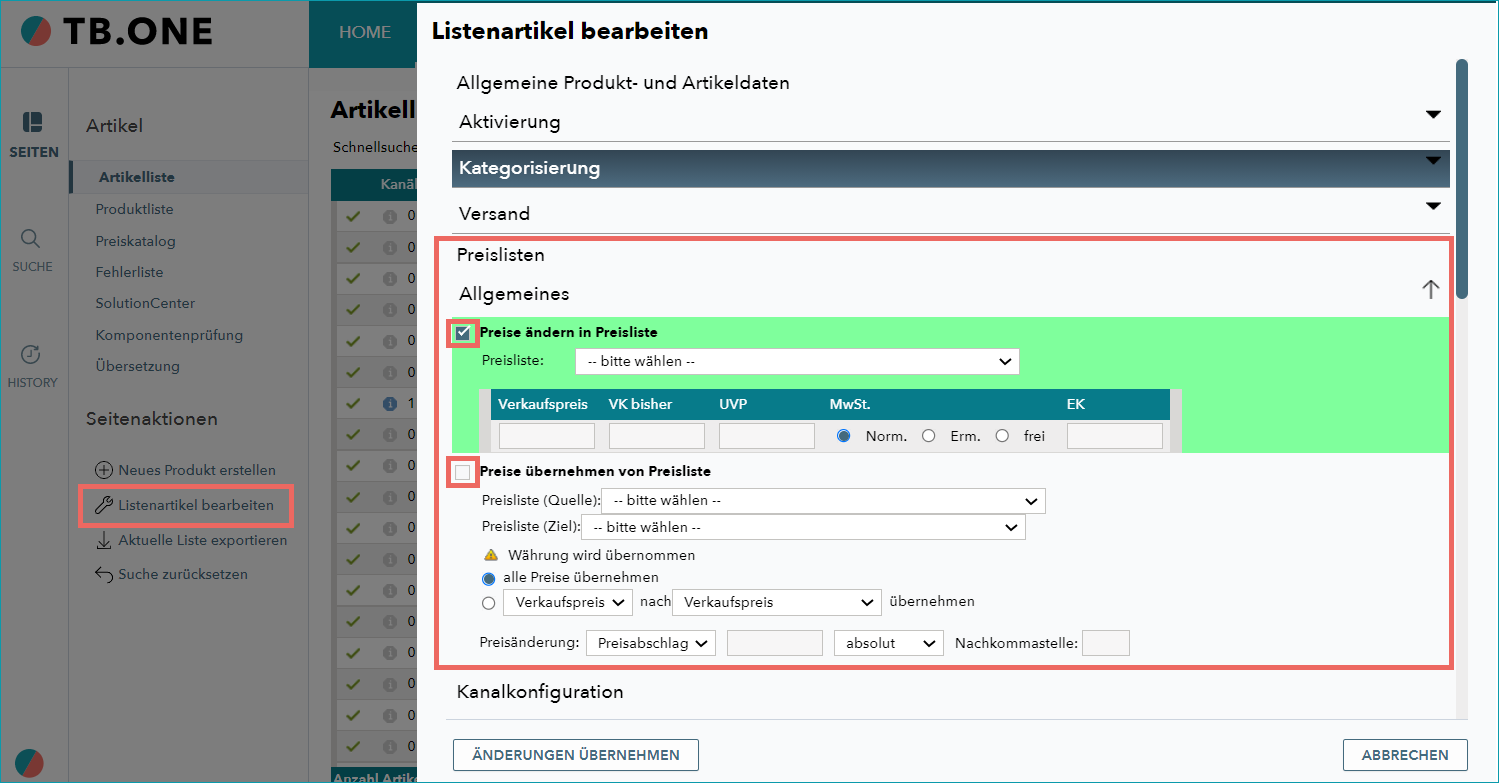Open Produktliste in the sidebar
This screenshot has height=783, width=1499.
(135, 209)
